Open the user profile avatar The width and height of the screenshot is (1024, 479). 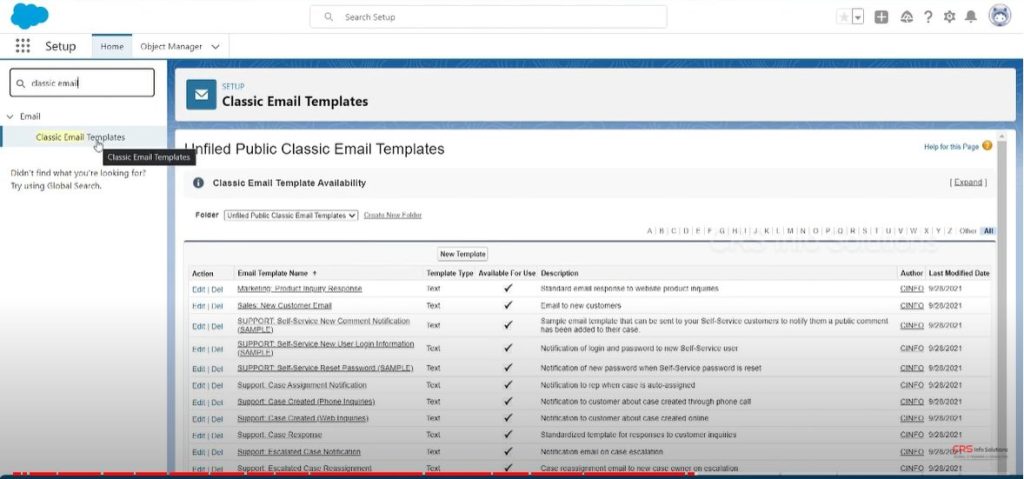click(x=999, y=16)
